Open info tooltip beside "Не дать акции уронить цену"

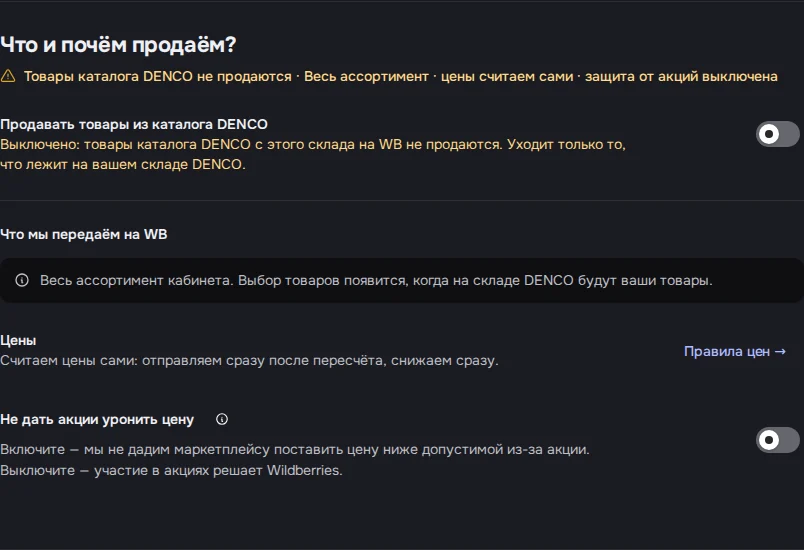[222, 419]
